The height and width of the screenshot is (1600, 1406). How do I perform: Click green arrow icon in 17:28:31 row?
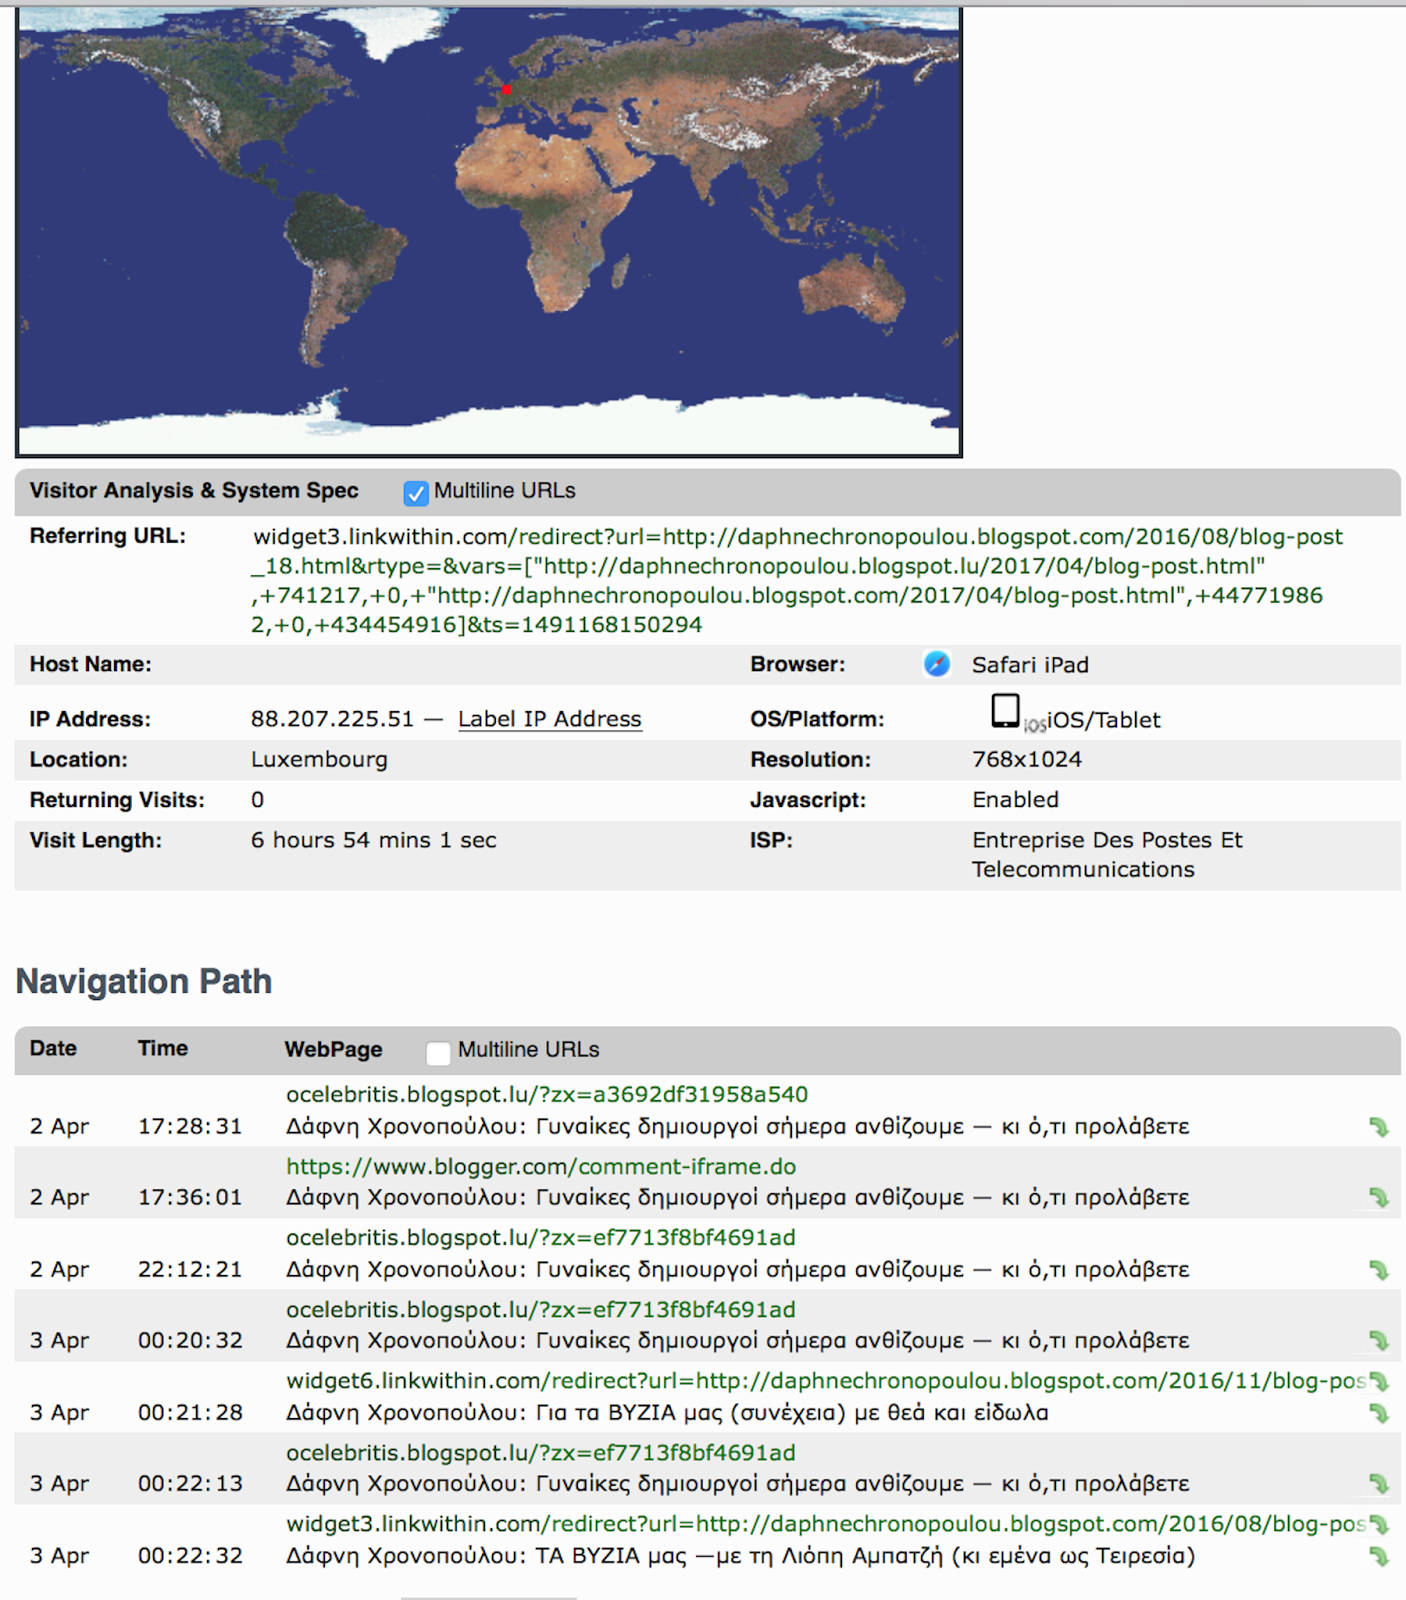[x=1379, y=1127]
